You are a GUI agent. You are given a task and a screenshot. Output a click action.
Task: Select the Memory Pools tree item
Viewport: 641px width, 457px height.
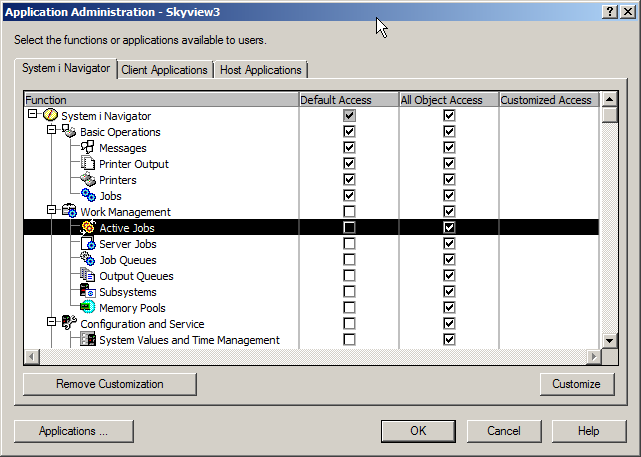(132, 308)
